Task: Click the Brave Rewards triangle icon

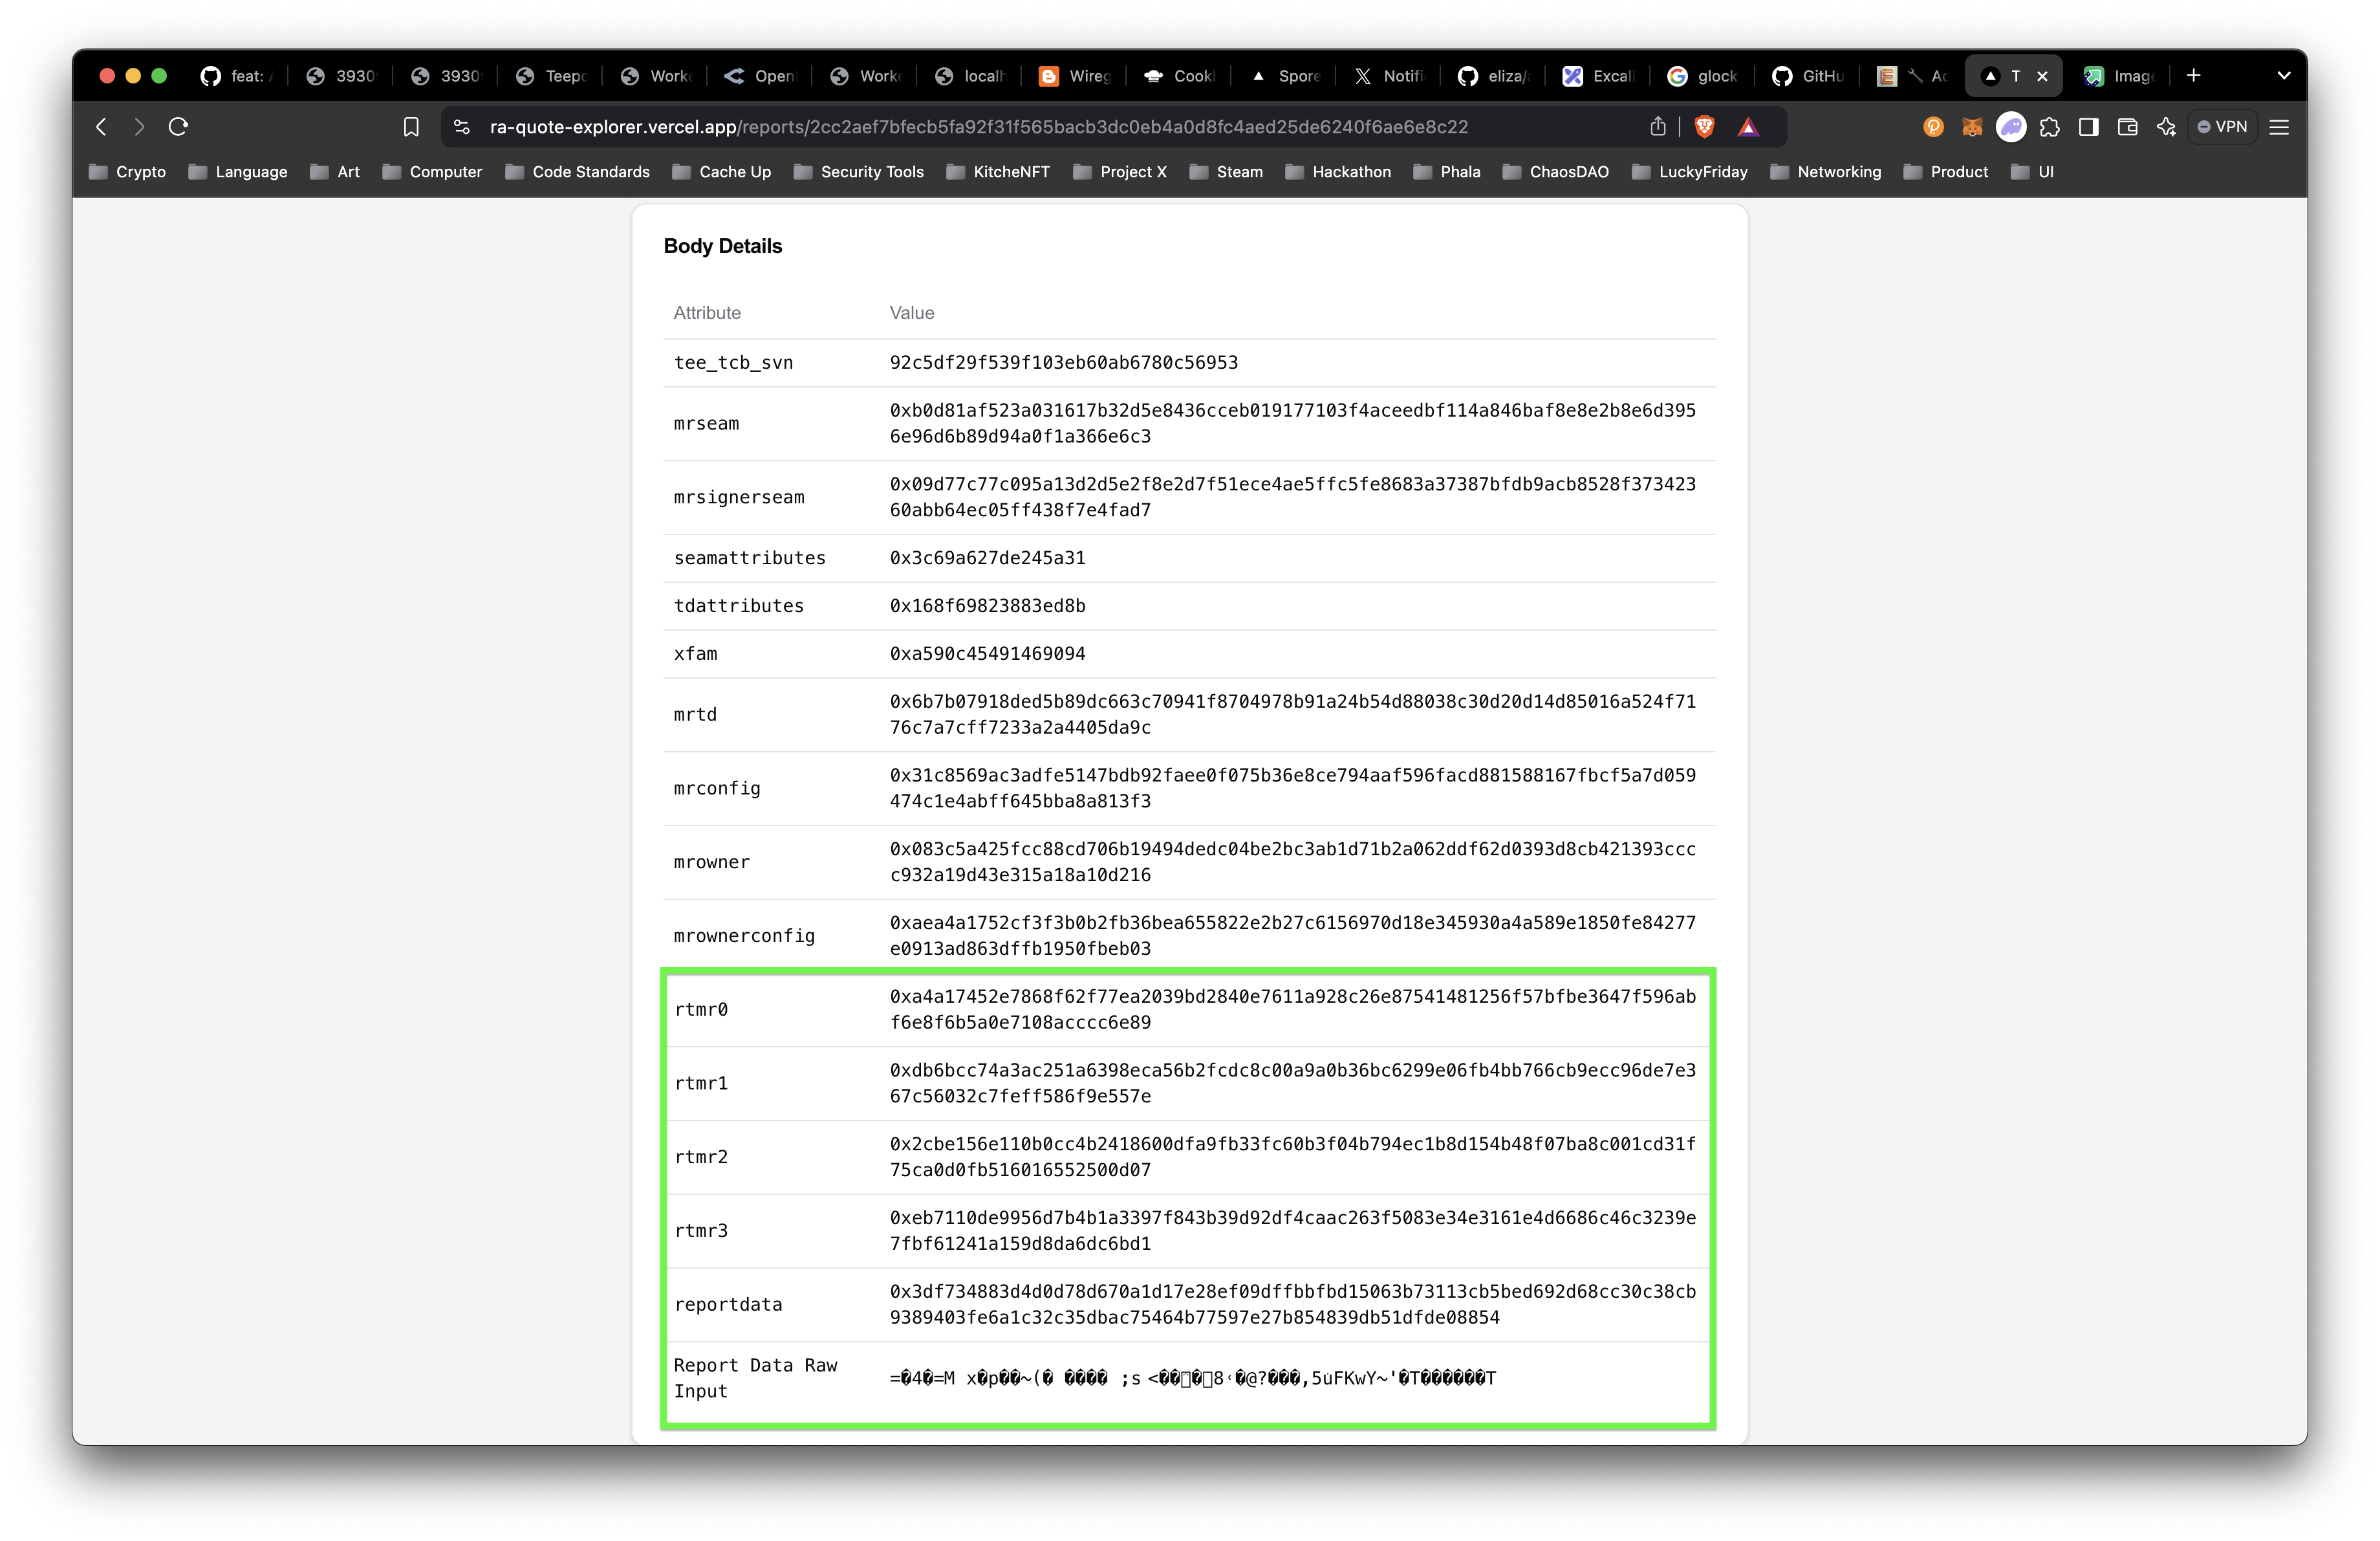Action: tap(1747, 127)
